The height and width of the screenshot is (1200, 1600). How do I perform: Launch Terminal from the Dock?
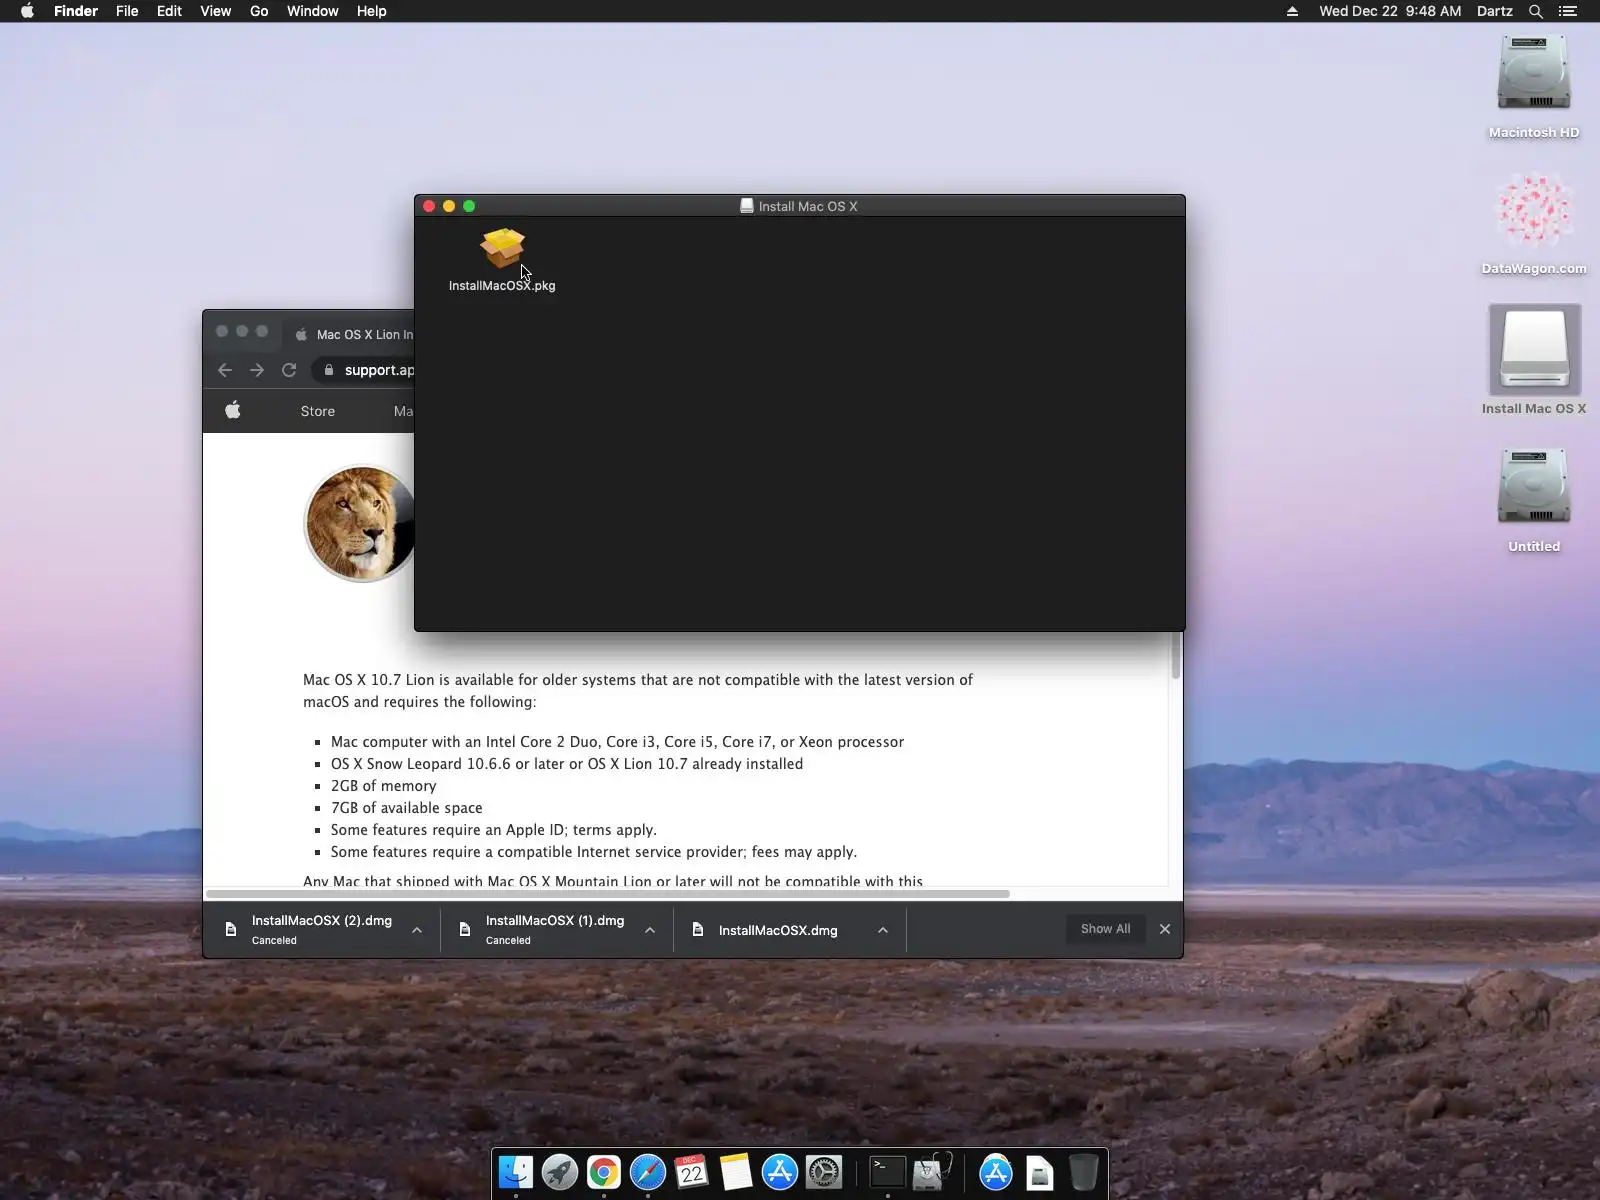coord(887,1172)
